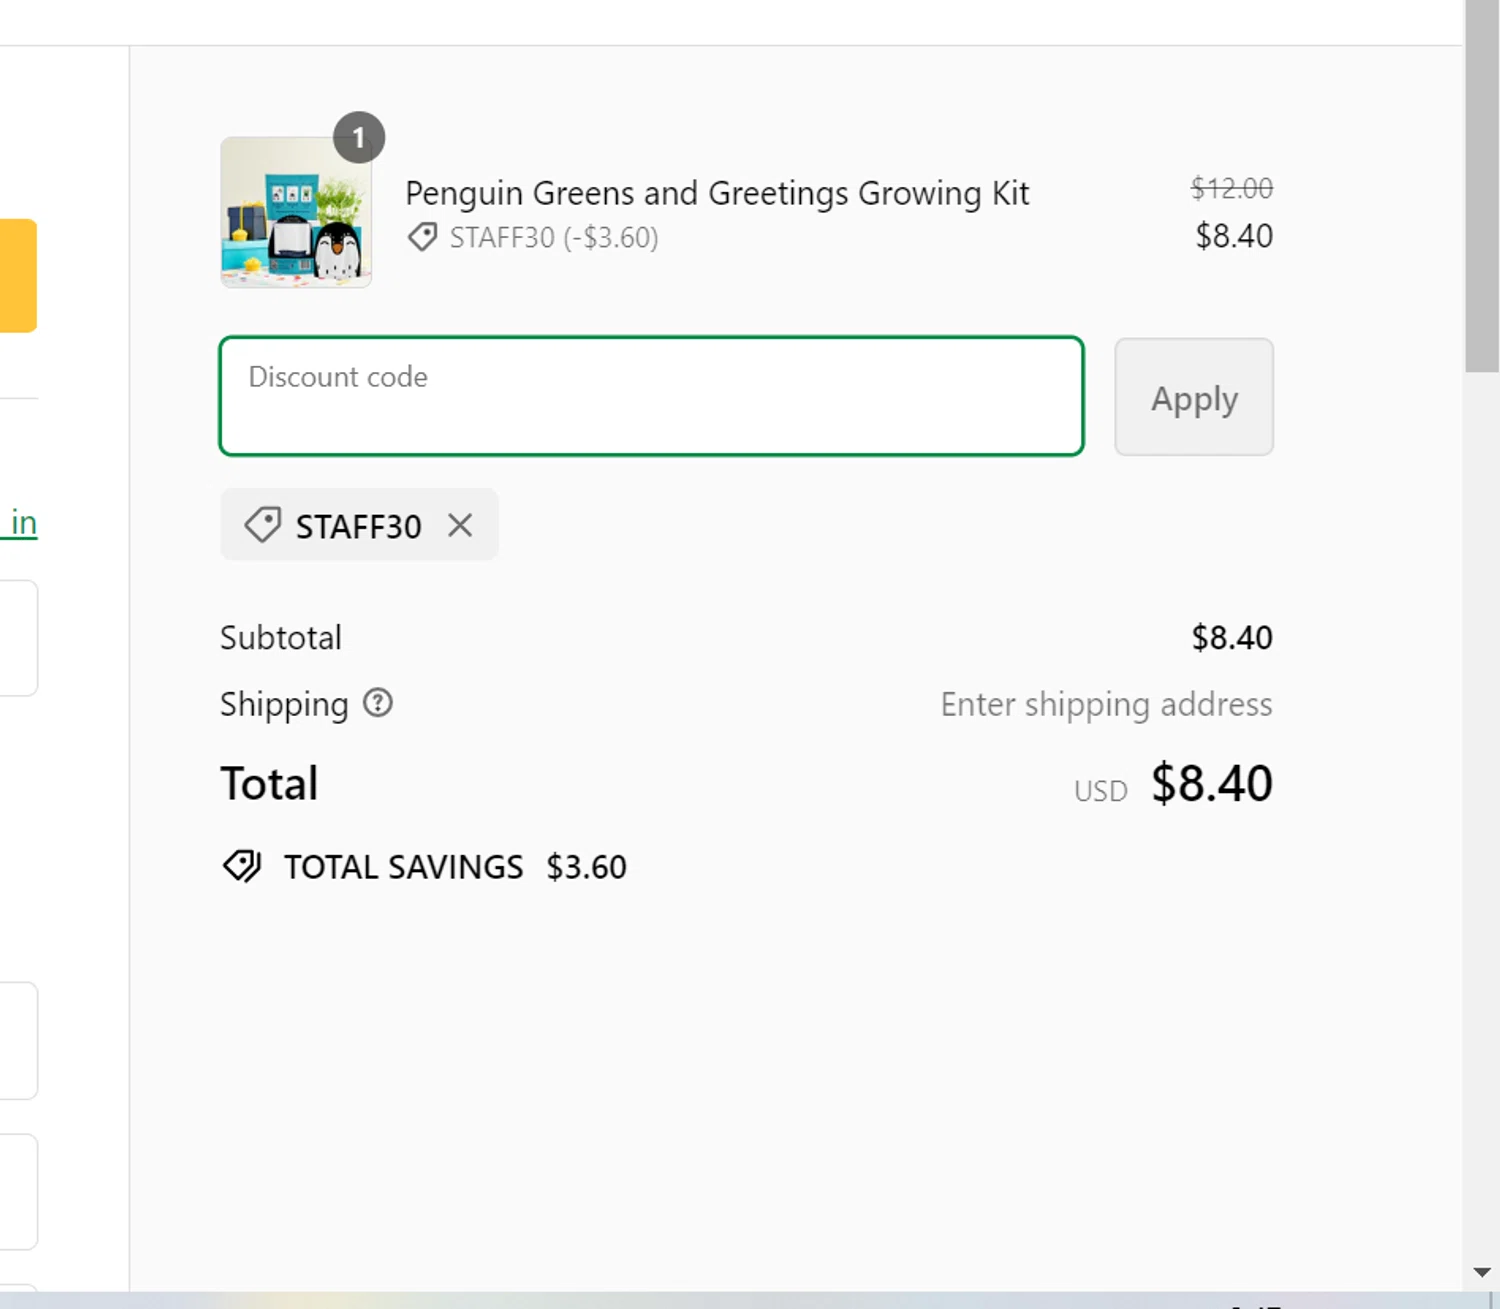Click the STAFF30 discount chip label
Viewport: 1500px width, 1309px height.
pos(358,527)
